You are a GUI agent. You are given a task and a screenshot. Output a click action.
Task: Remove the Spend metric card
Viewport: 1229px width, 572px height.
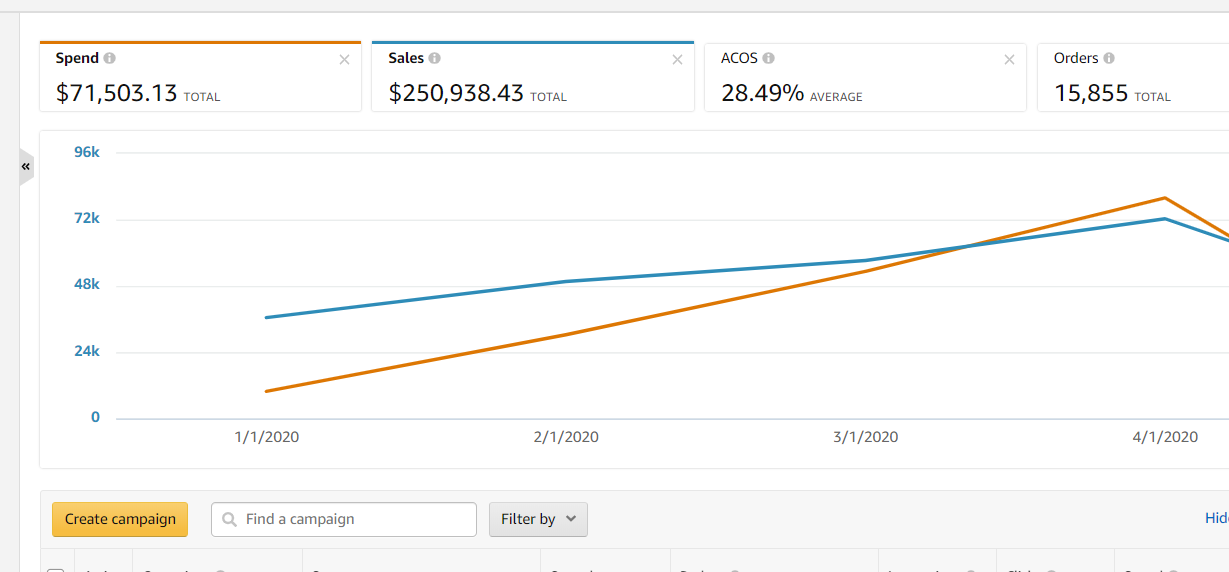point(345,60)
